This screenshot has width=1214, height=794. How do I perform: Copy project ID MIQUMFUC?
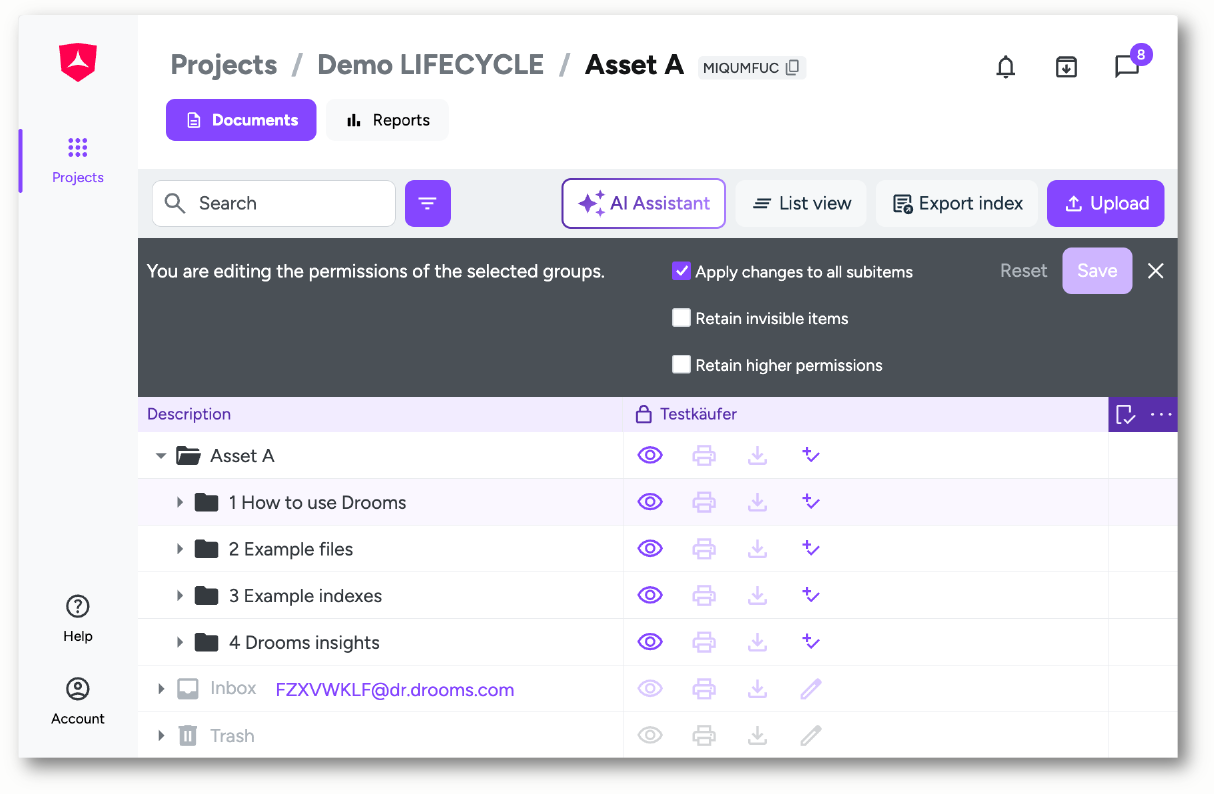pyautogui.click(x=793, y=68)
